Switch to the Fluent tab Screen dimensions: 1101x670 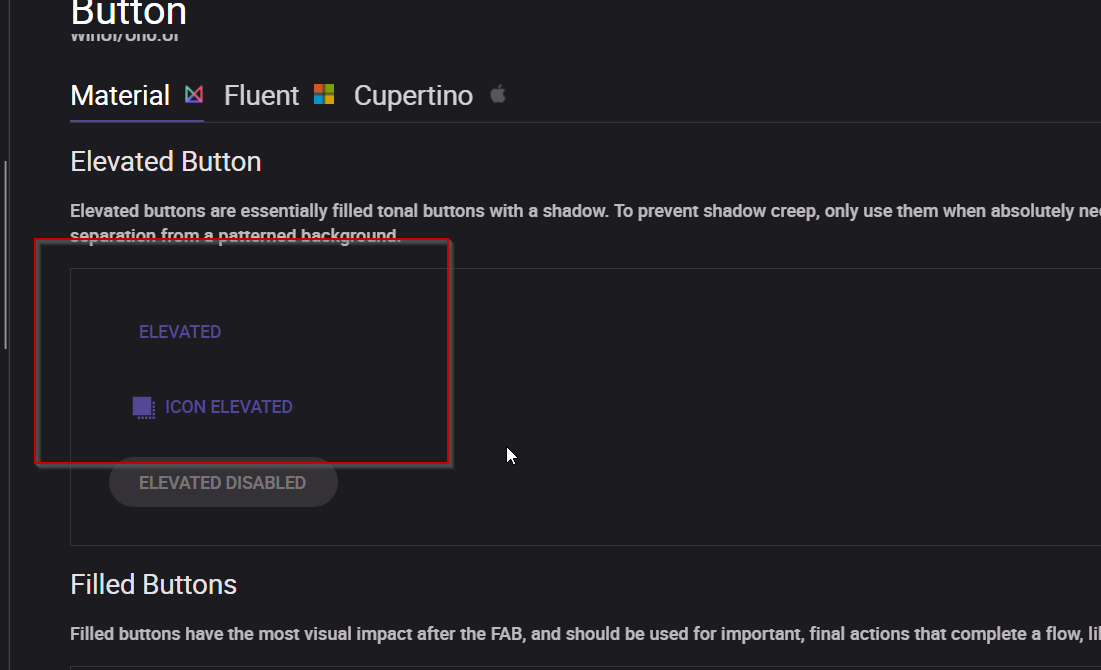pos(261,95)
